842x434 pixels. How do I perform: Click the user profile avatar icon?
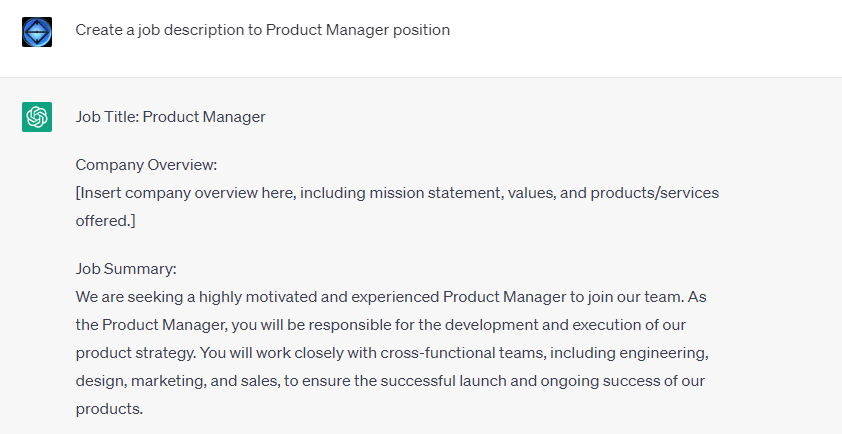coord(37,31)
